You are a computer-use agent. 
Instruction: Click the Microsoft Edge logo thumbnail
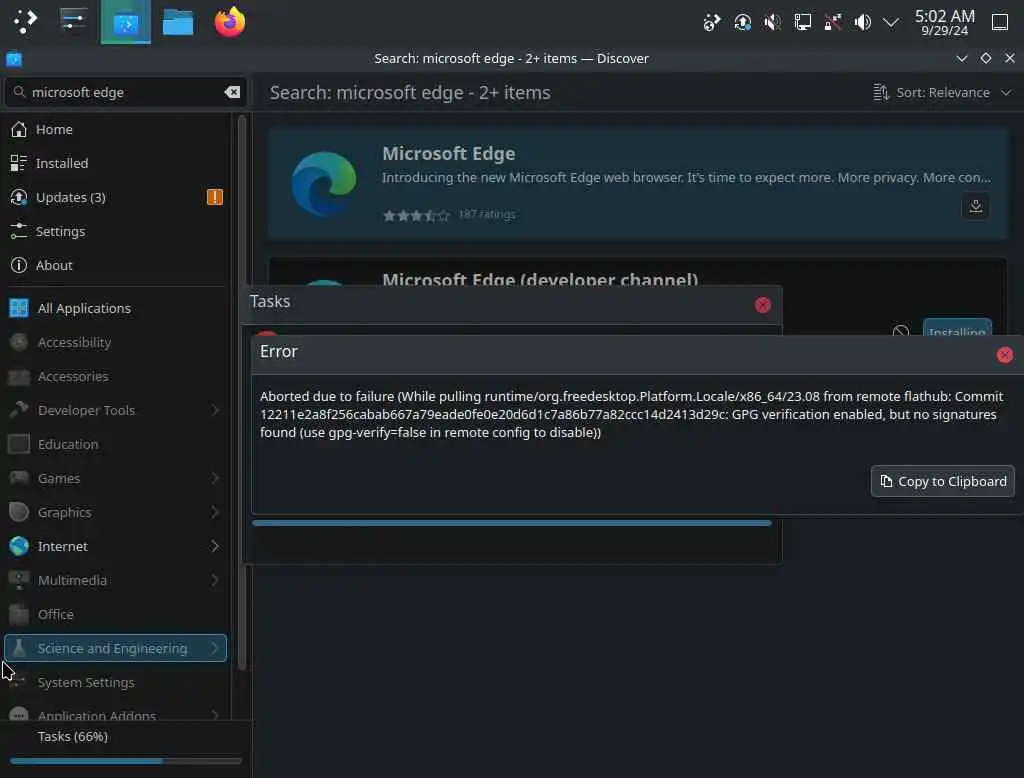[x=324, y=184]
